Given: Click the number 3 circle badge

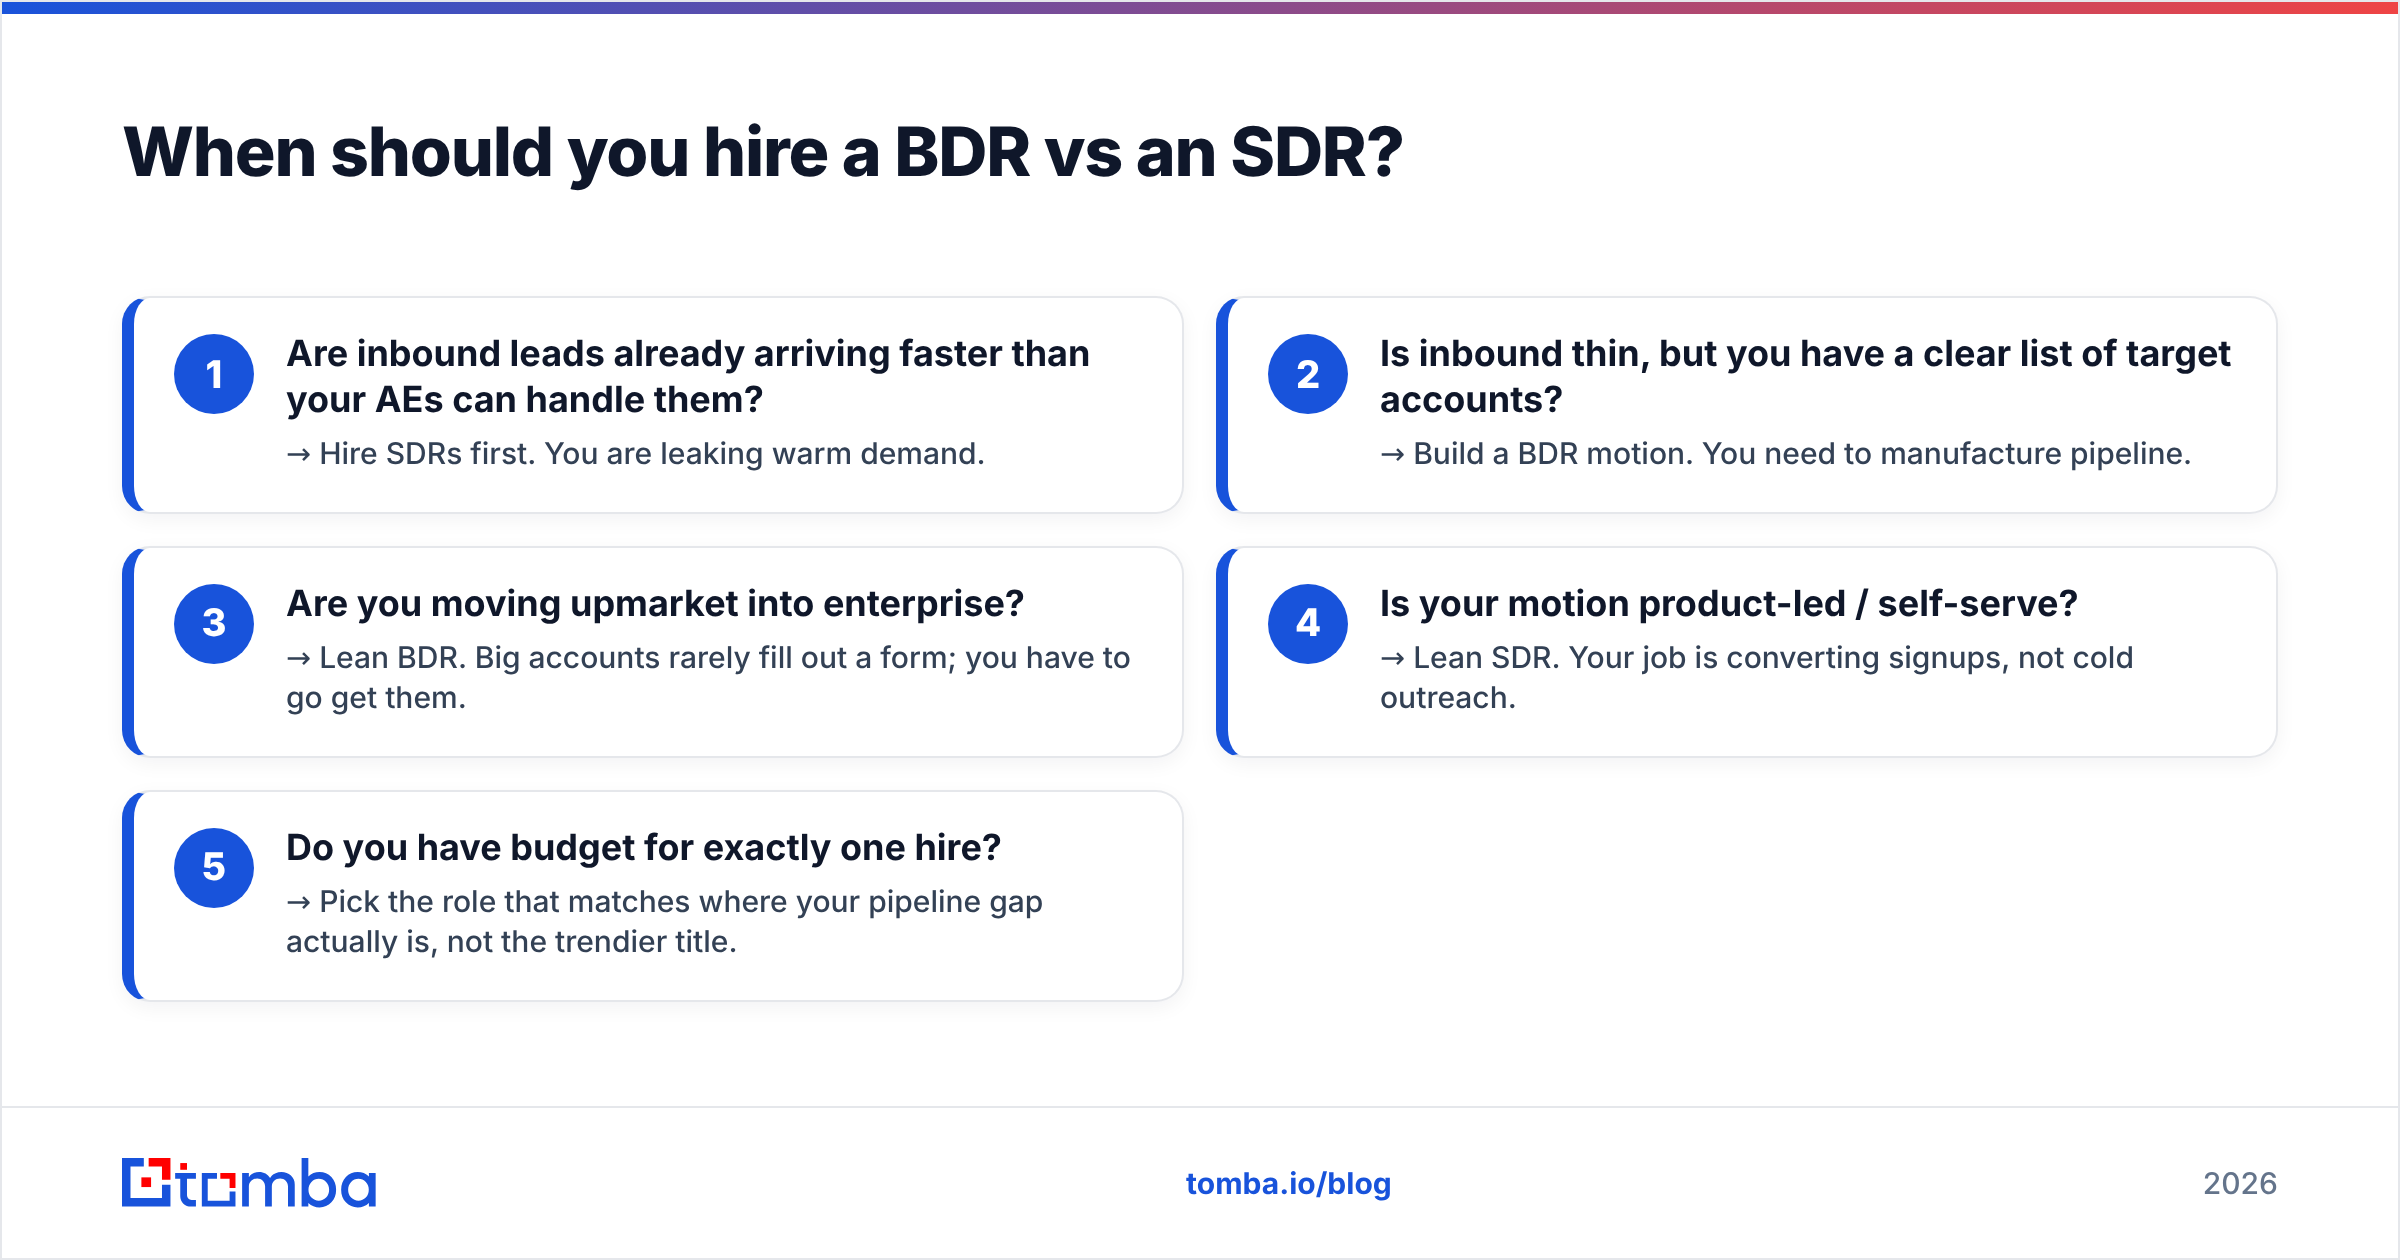Looking at the screenshot, I should tap(214, 624).
